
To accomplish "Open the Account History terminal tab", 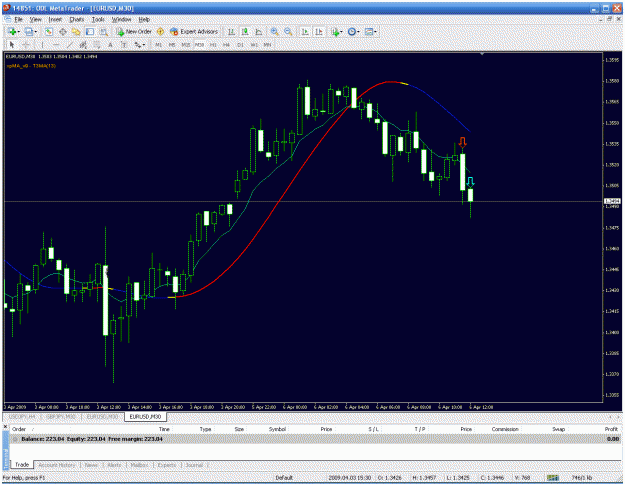I will [x=57, y=465].
